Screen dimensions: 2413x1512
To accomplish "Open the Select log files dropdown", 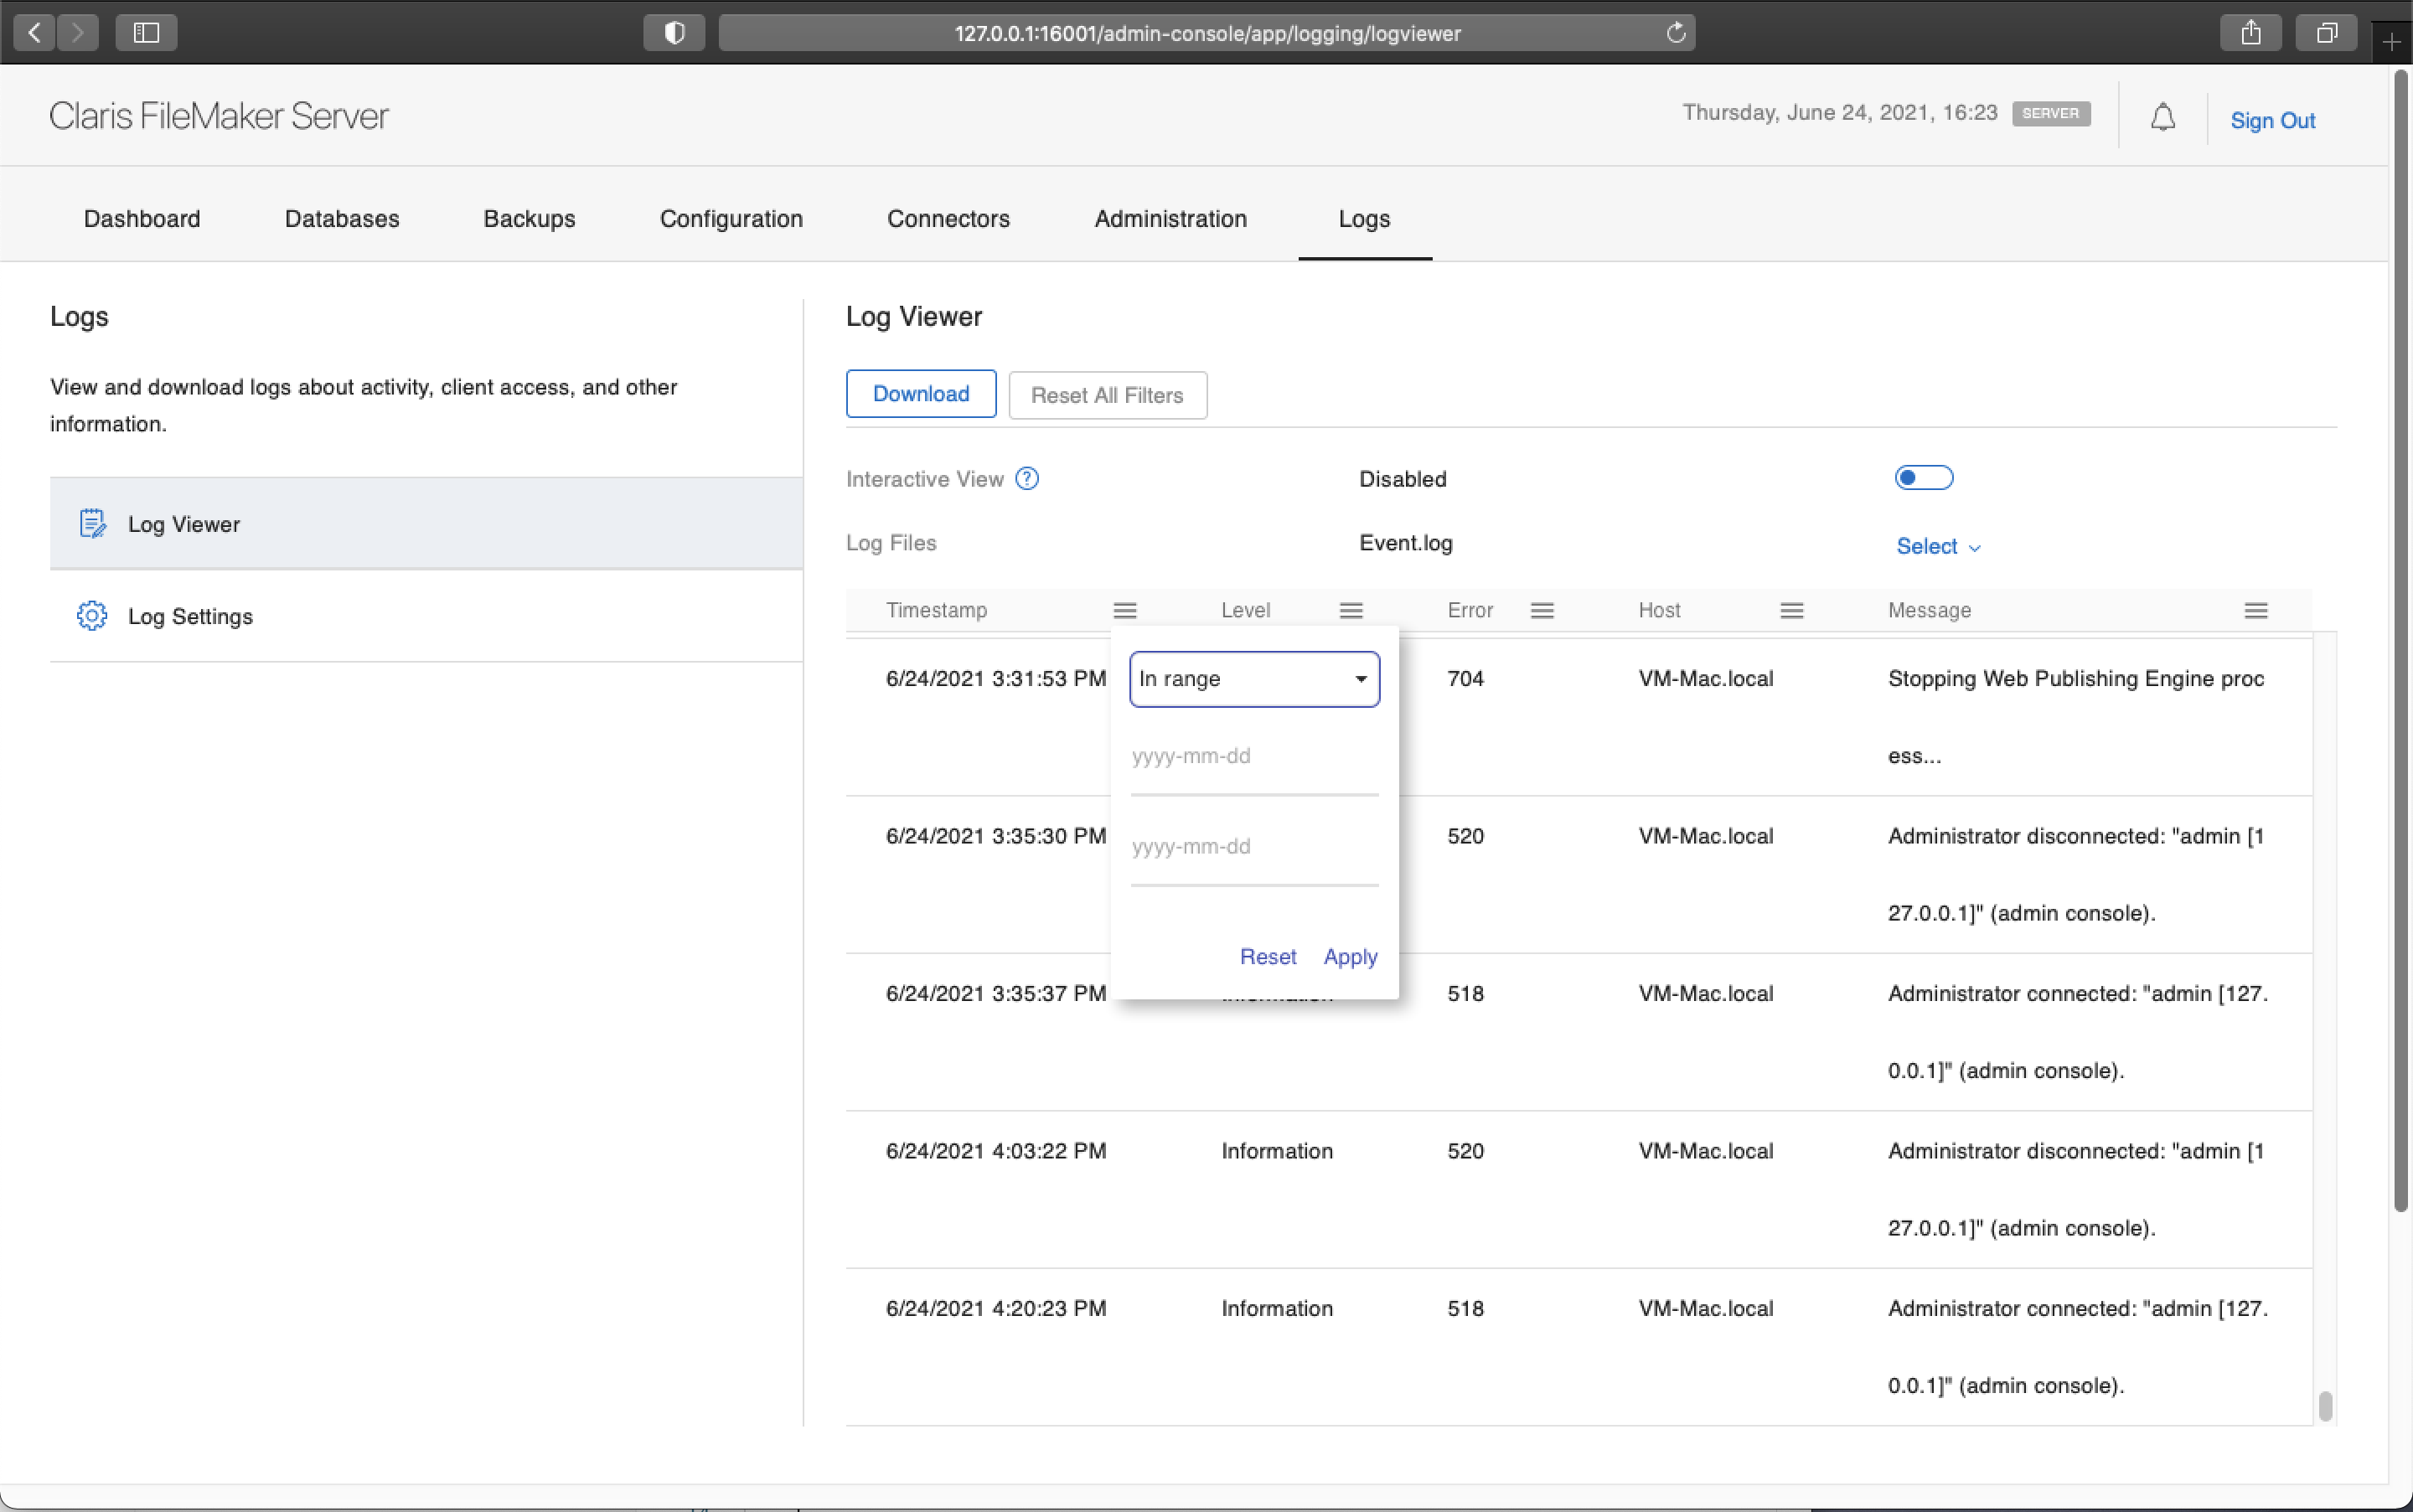I will point(1936,546).
